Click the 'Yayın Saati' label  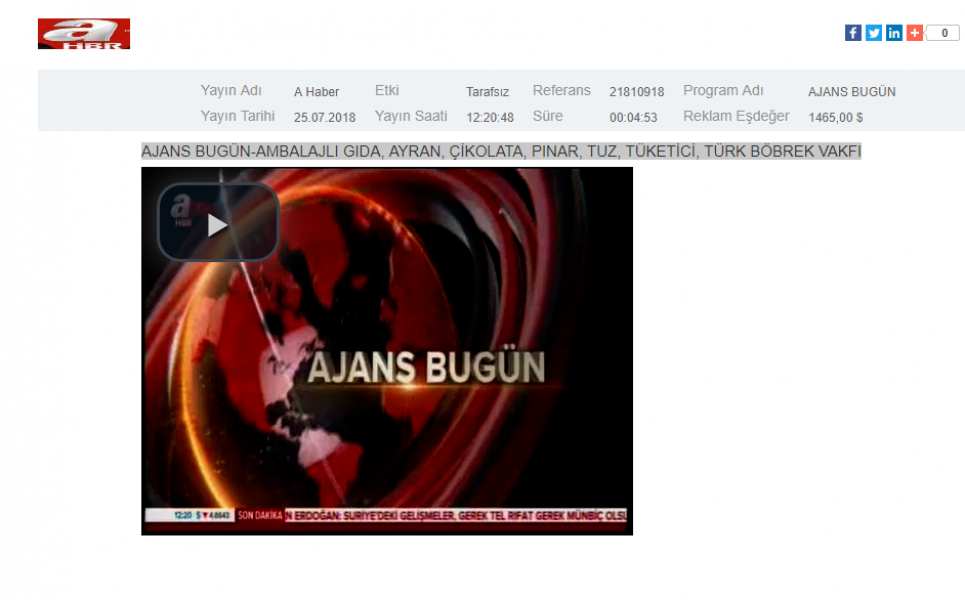click(x=411, y=116)
